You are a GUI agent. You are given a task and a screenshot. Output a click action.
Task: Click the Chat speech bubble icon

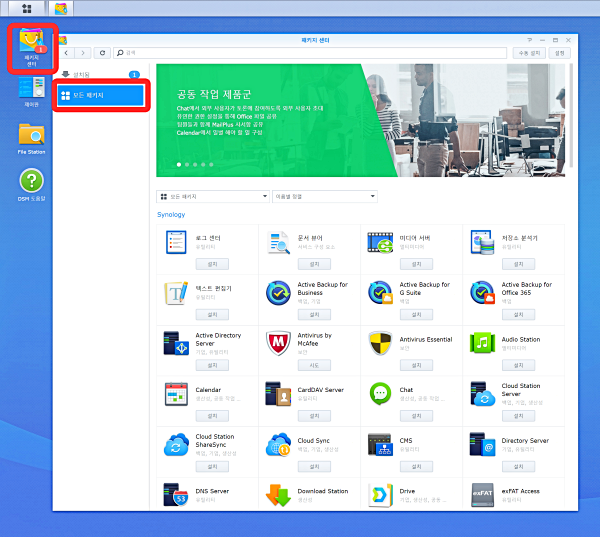(x=380, y=394)
